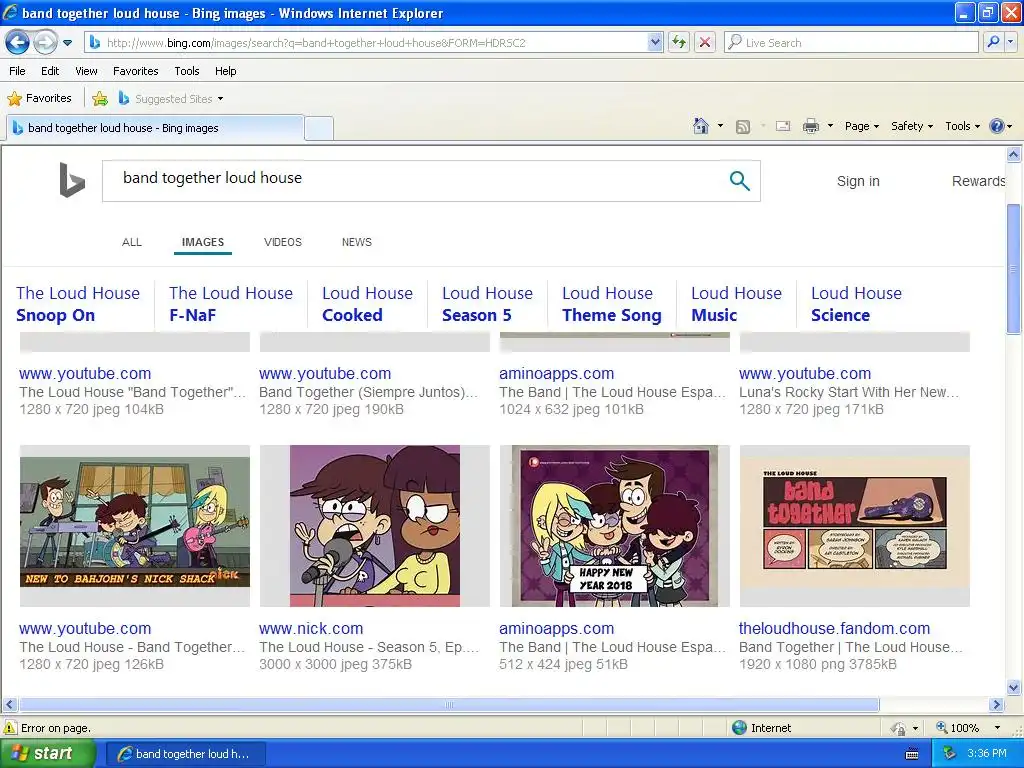1024x768 pixels.
Task: Open the Edit menu
Action: (50, 71)
